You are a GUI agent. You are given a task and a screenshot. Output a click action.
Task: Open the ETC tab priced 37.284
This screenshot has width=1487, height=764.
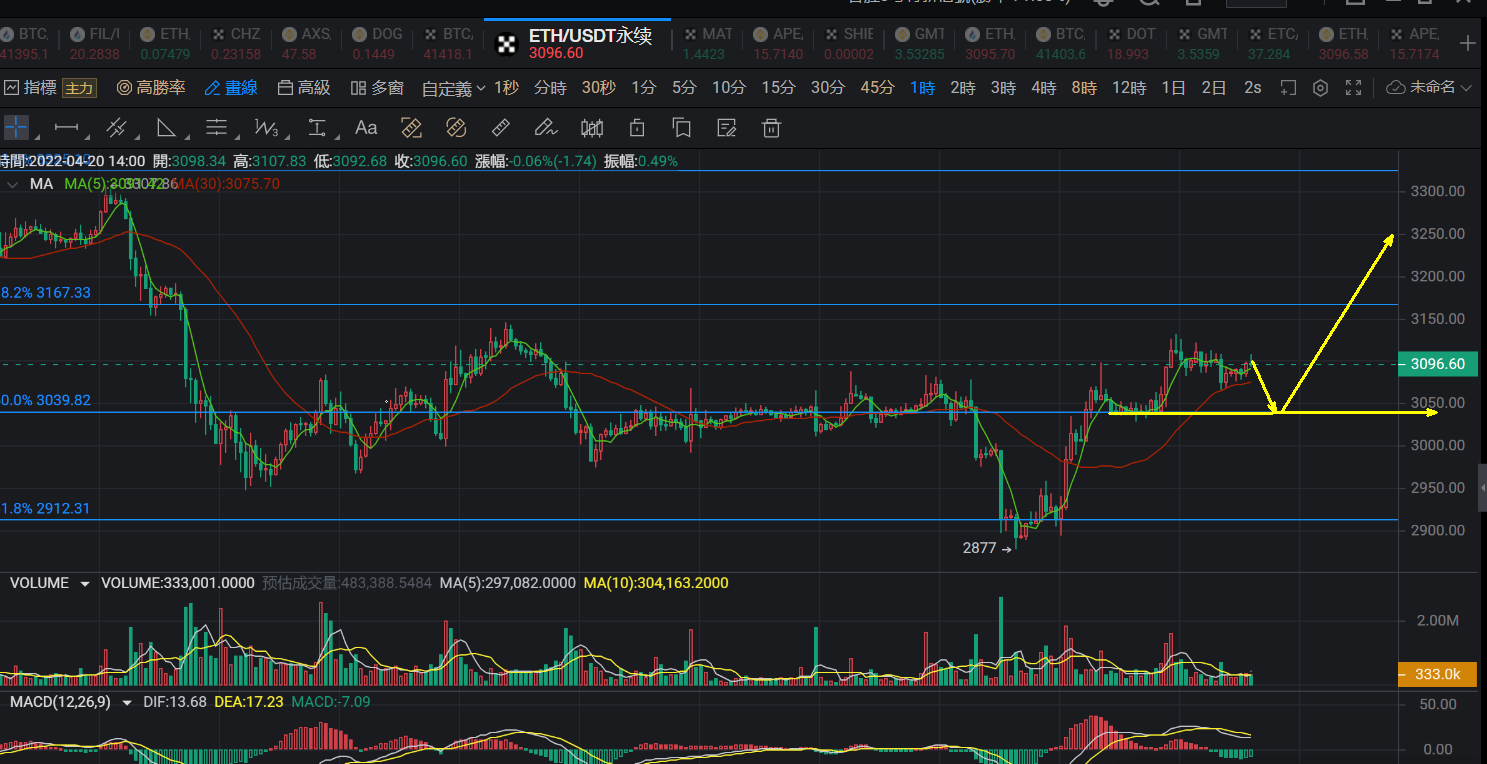[x=1273, y=43]
